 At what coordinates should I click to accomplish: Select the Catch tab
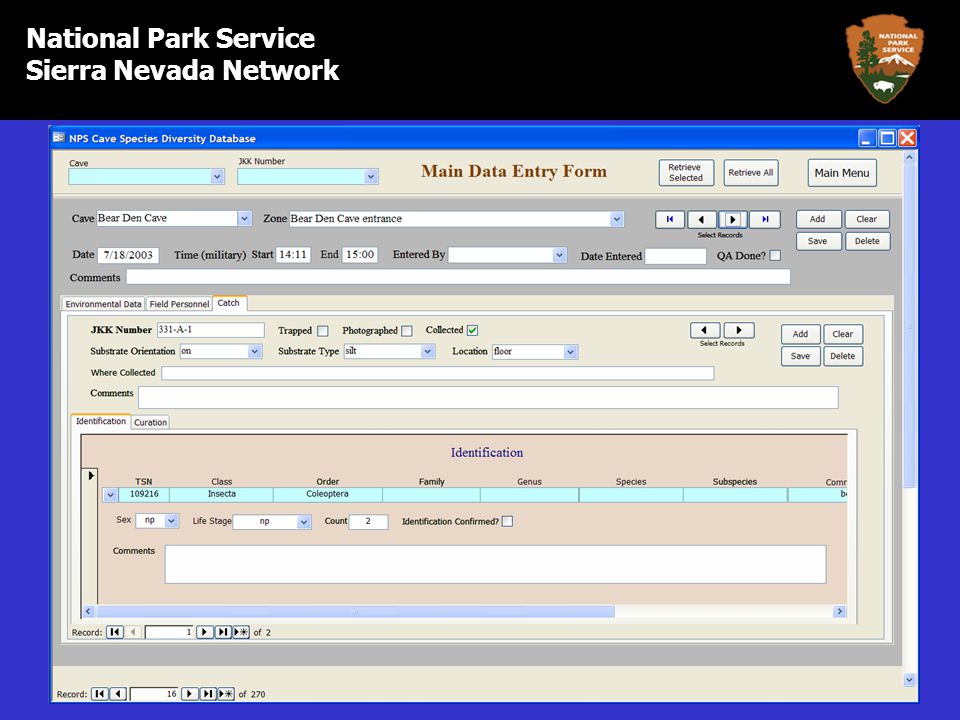[228, 303]
